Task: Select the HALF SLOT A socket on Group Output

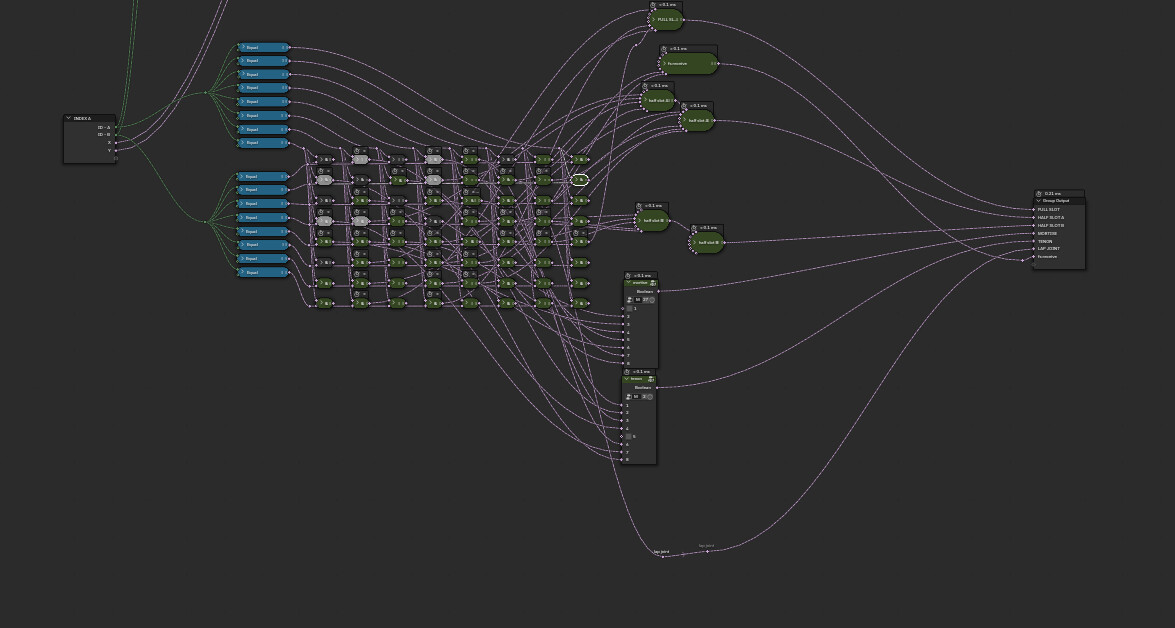Action: pos(1034,217)
